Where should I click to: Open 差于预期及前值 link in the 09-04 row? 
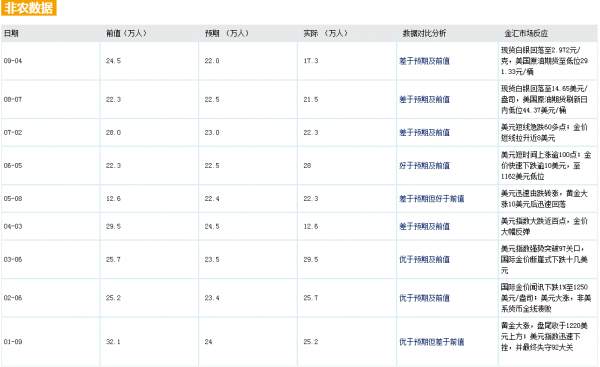[x=424, y=61]
